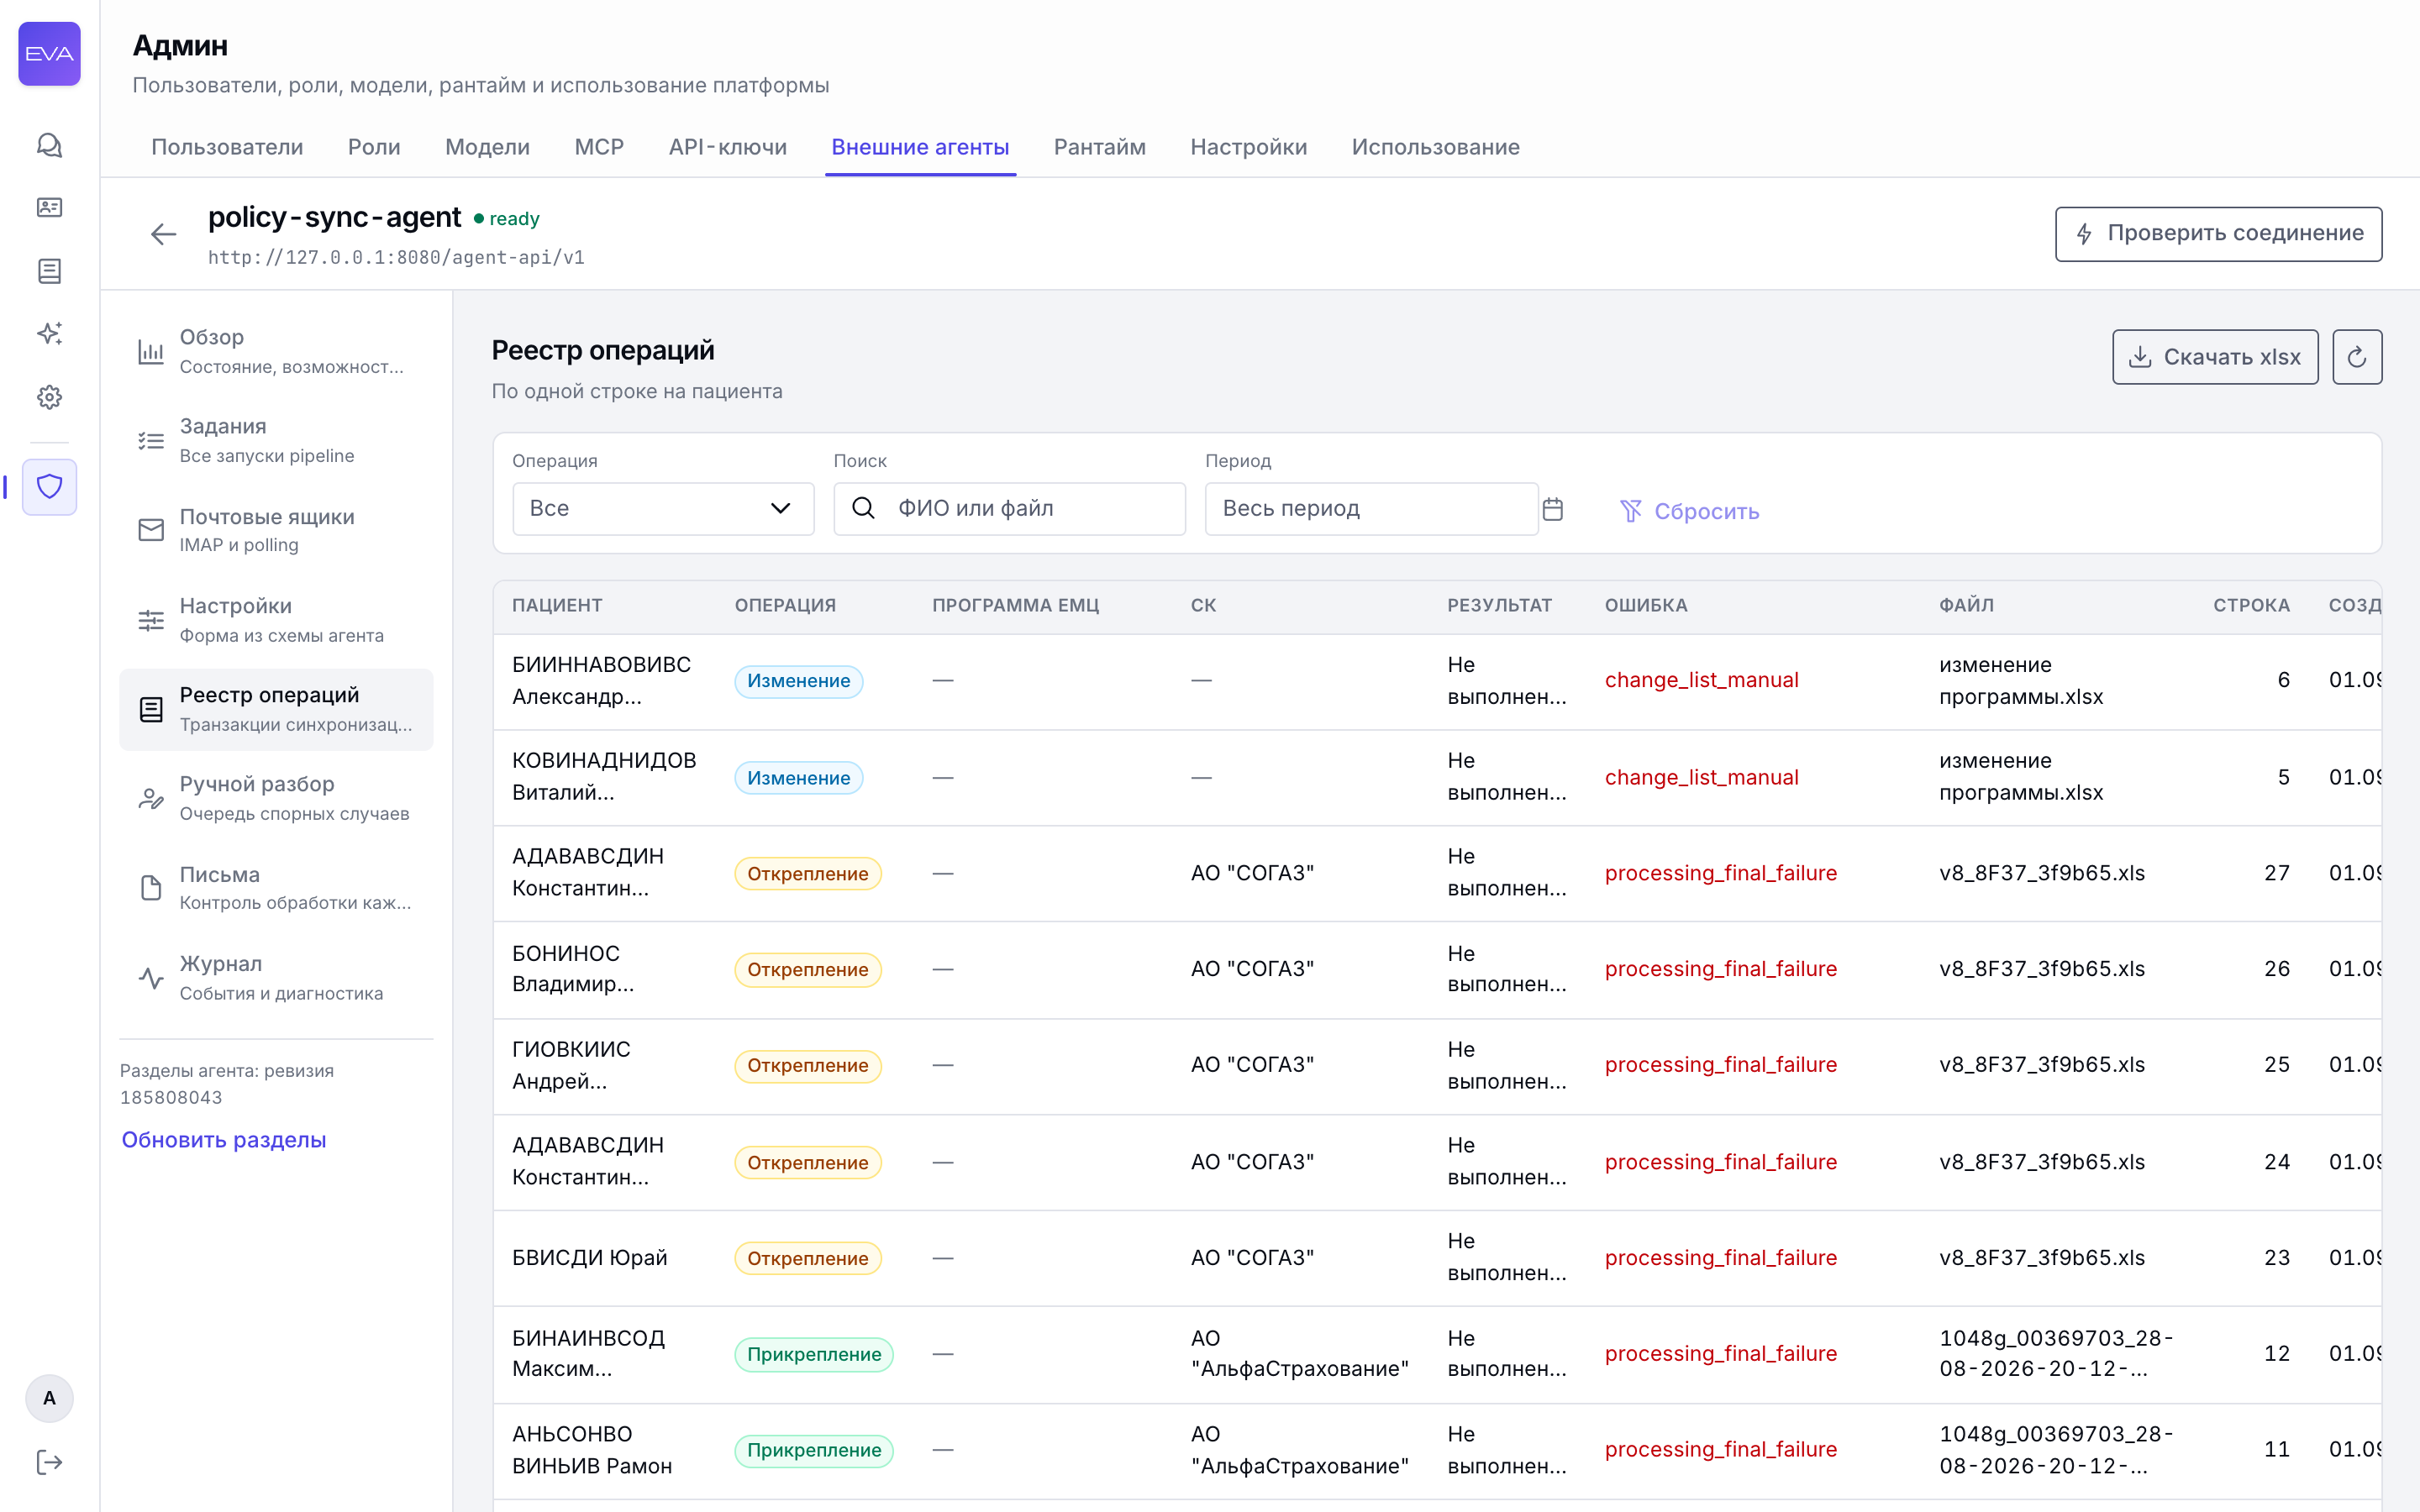Sort by ПАЦИЕНТ column header
The height and width of the screenshot is (1512, 2420).
[x=557, y=605]
